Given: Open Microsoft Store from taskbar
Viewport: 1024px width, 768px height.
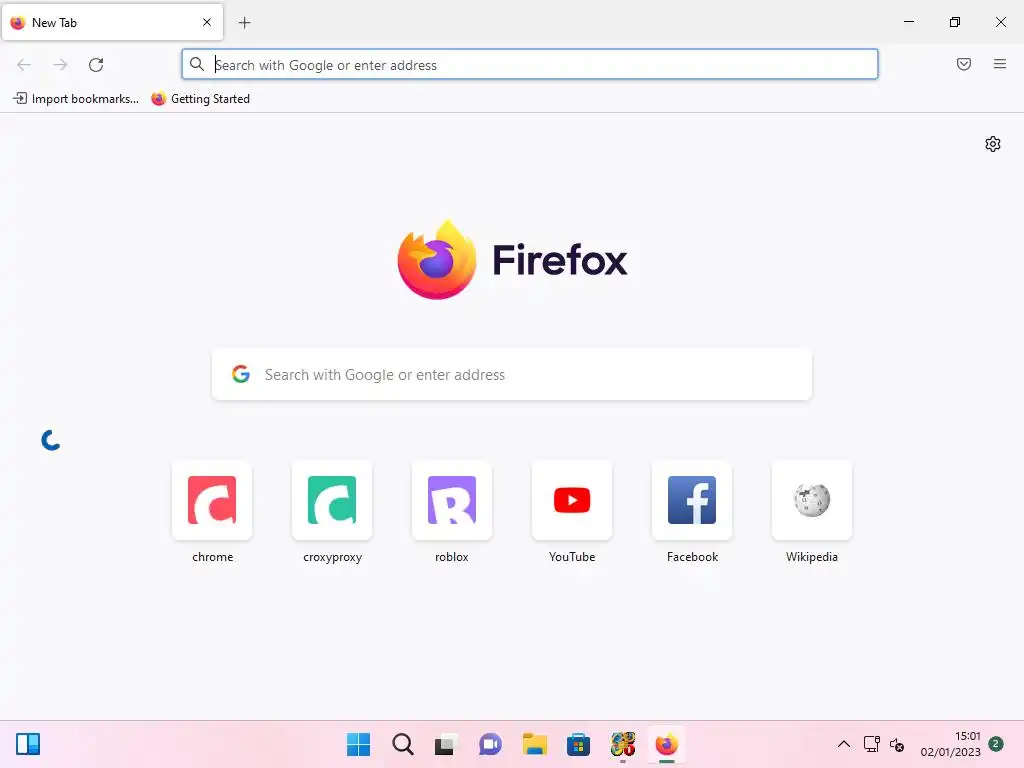Looking at the screenshot, I should [578, 744].
